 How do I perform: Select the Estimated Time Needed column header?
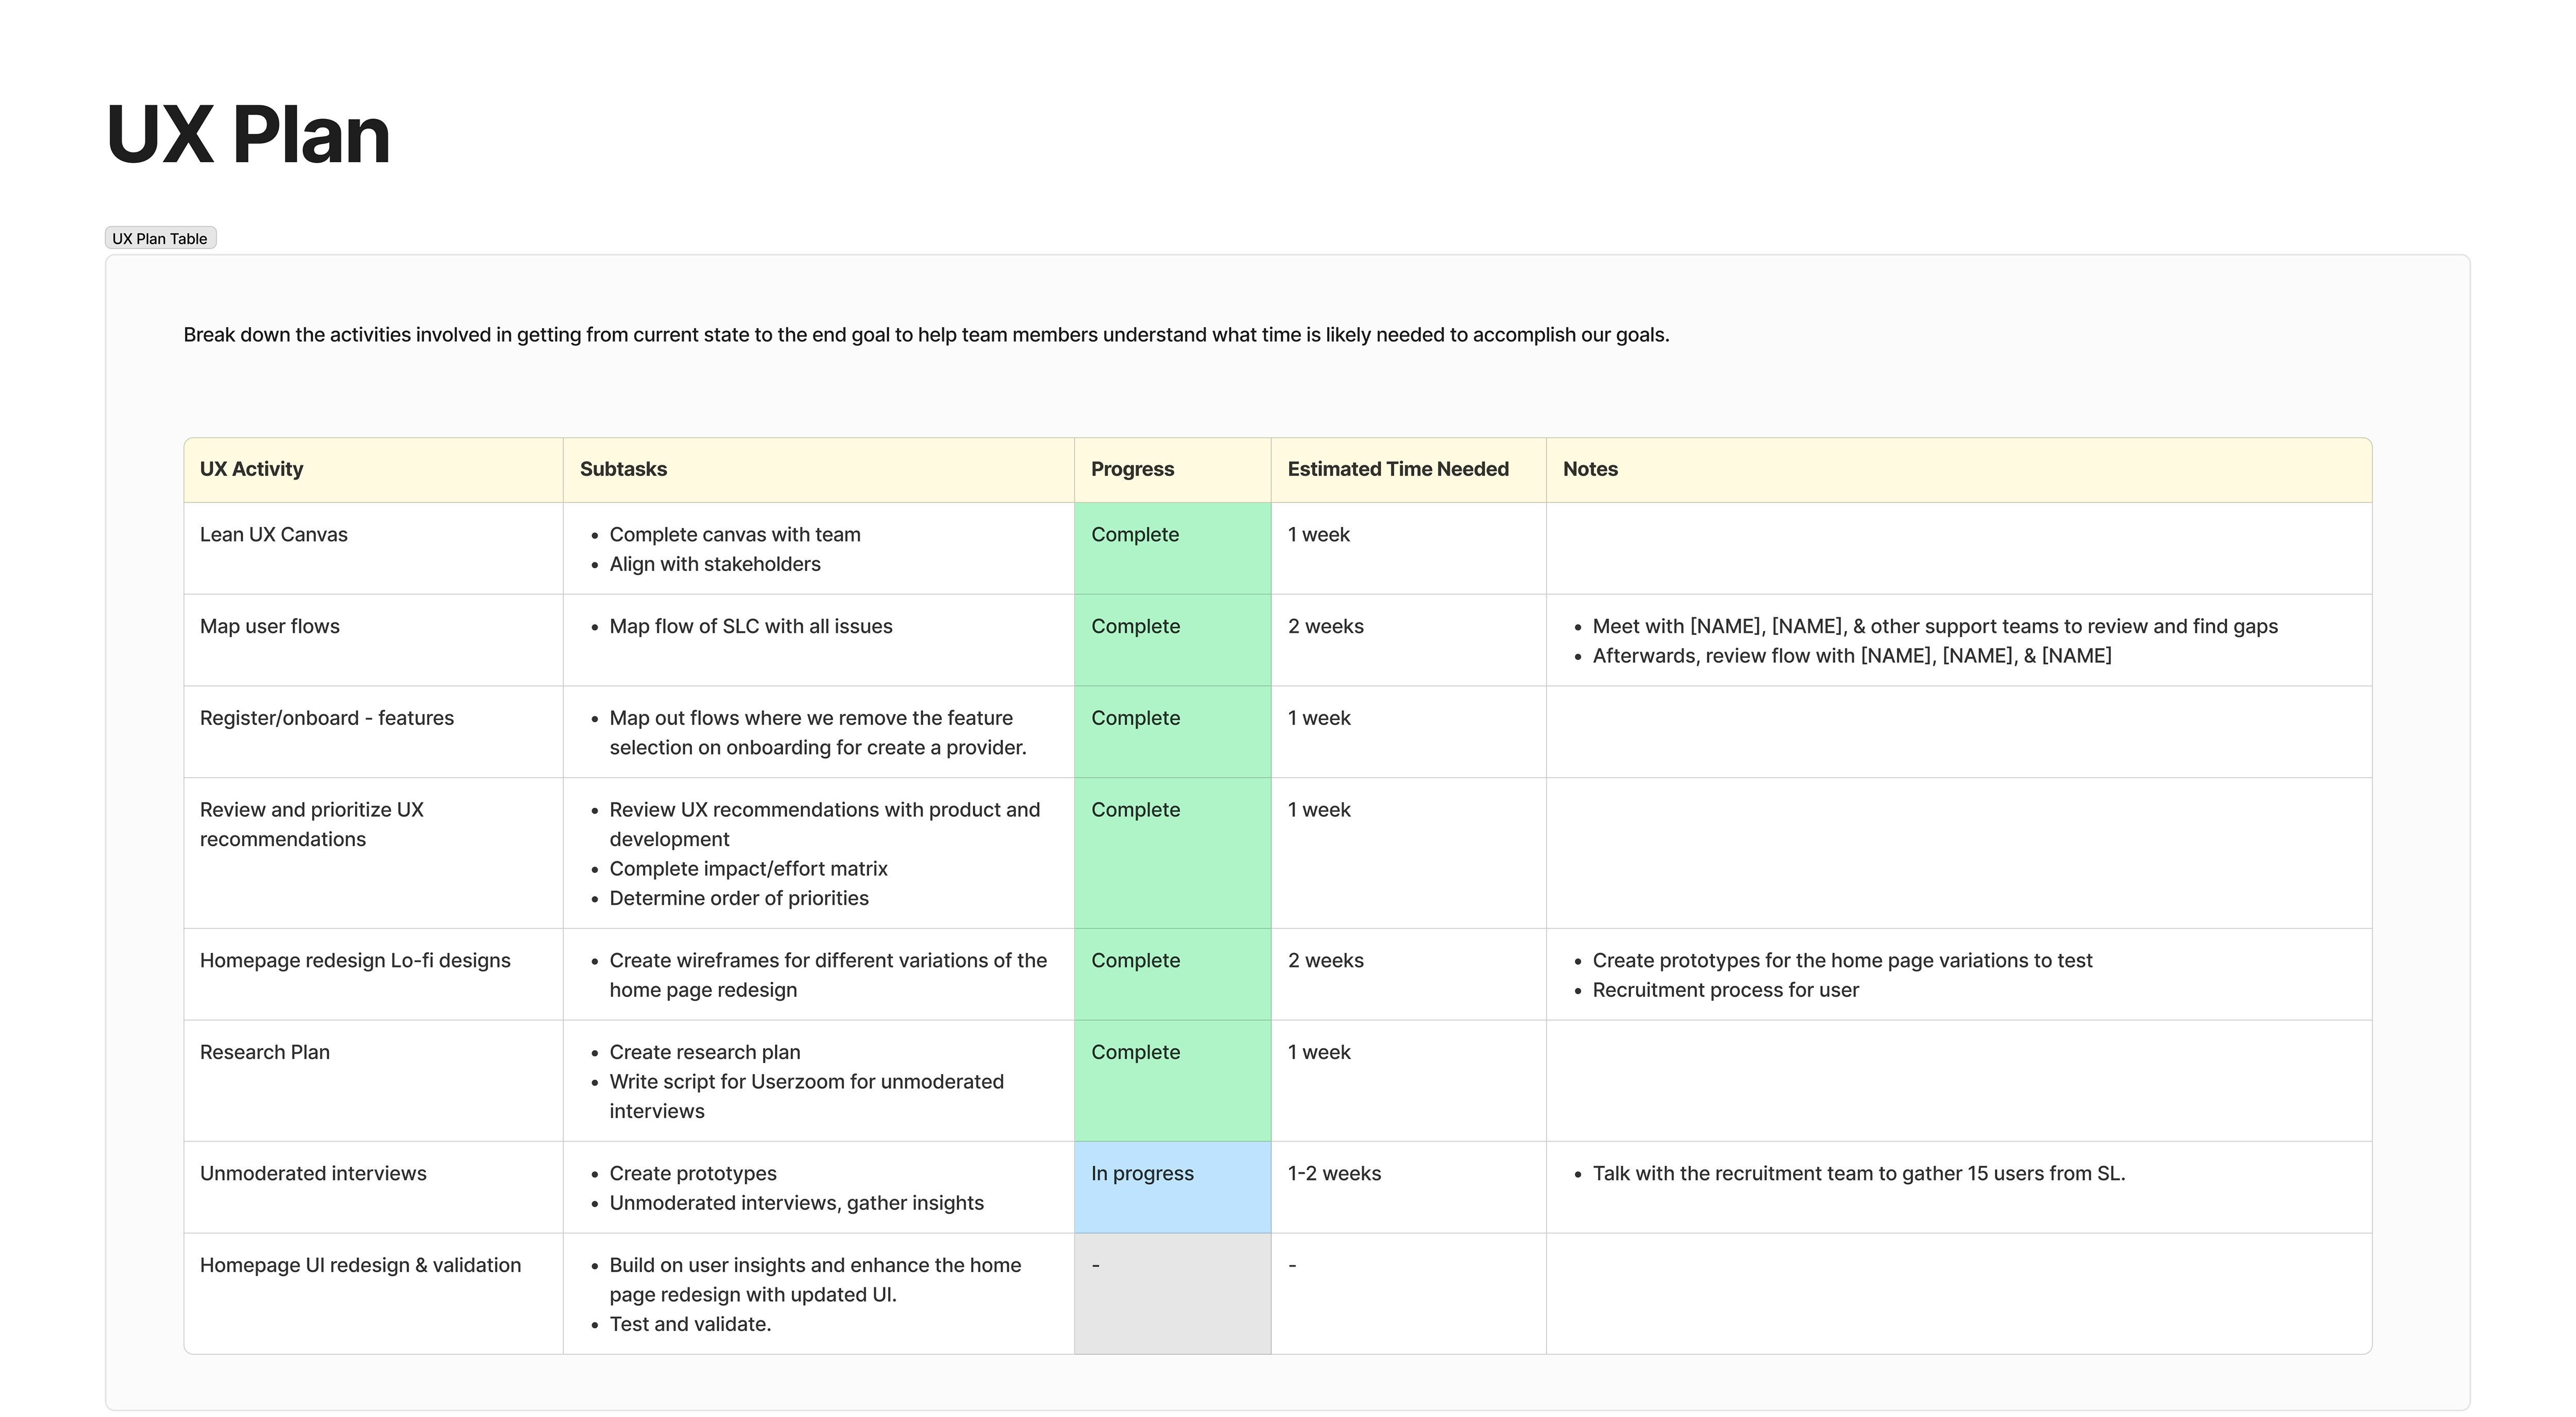[1398, 468]
